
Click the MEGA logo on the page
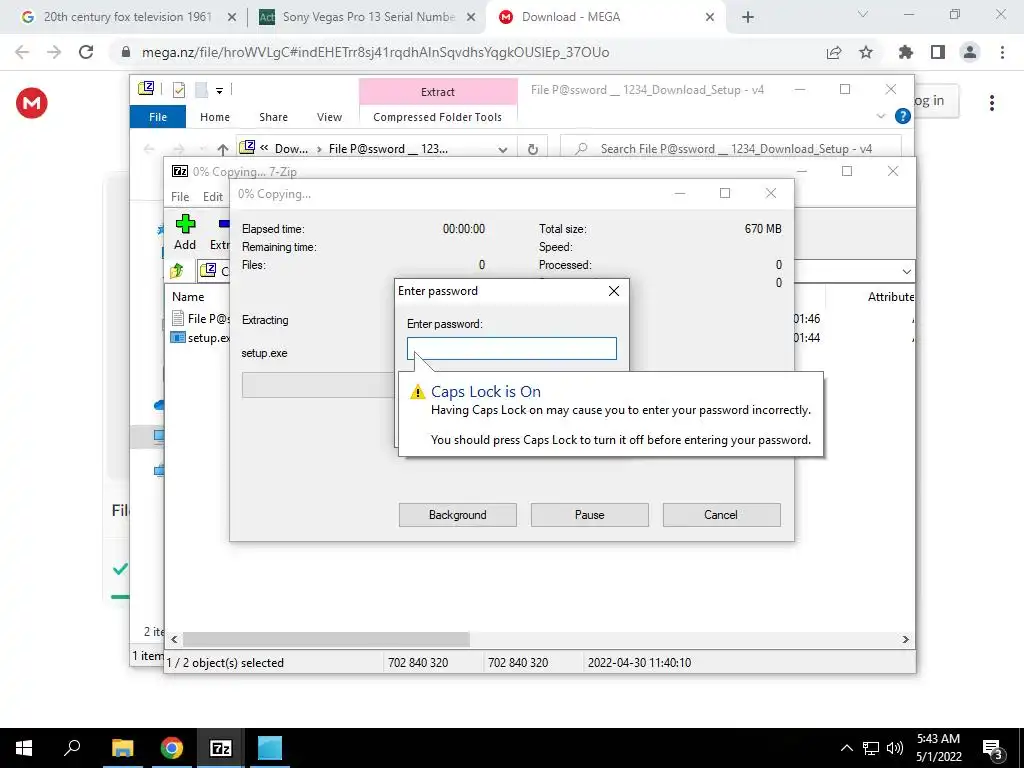(31, 103)
